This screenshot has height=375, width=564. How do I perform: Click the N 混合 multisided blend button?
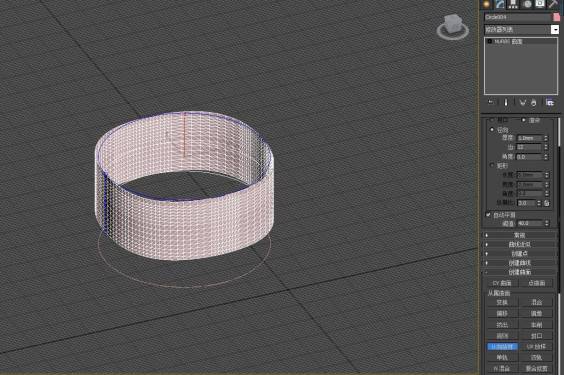502,369
